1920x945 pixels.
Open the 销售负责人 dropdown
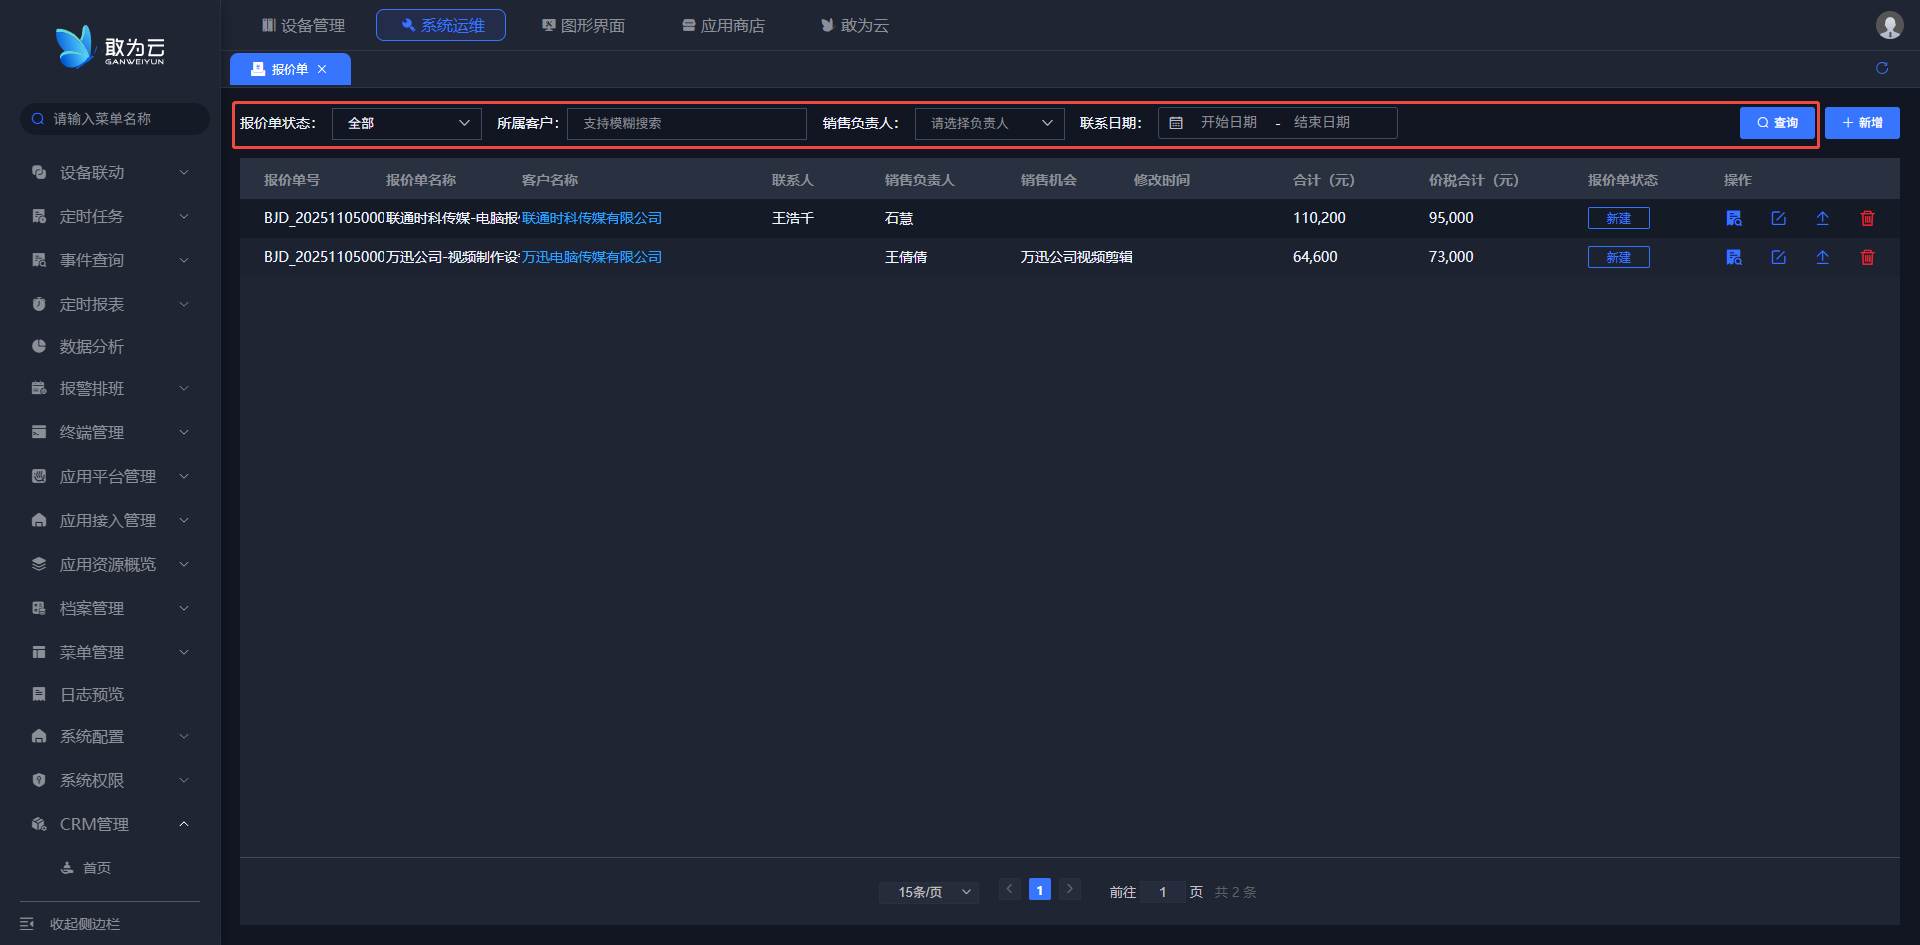click(x=990, y=123)
